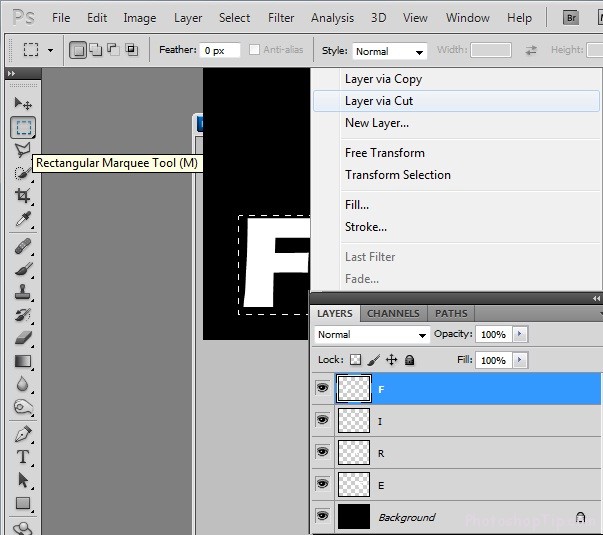Click Intersect with selection mode icon
The height and width of the screenshot is (535, 603).
[131, 49]
